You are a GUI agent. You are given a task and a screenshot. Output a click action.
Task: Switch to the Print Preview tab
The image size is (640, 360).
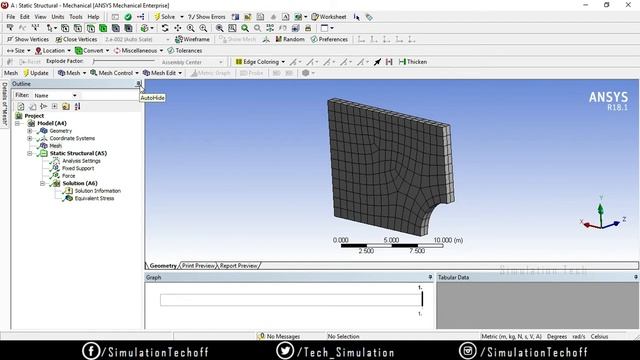[198, 266]
